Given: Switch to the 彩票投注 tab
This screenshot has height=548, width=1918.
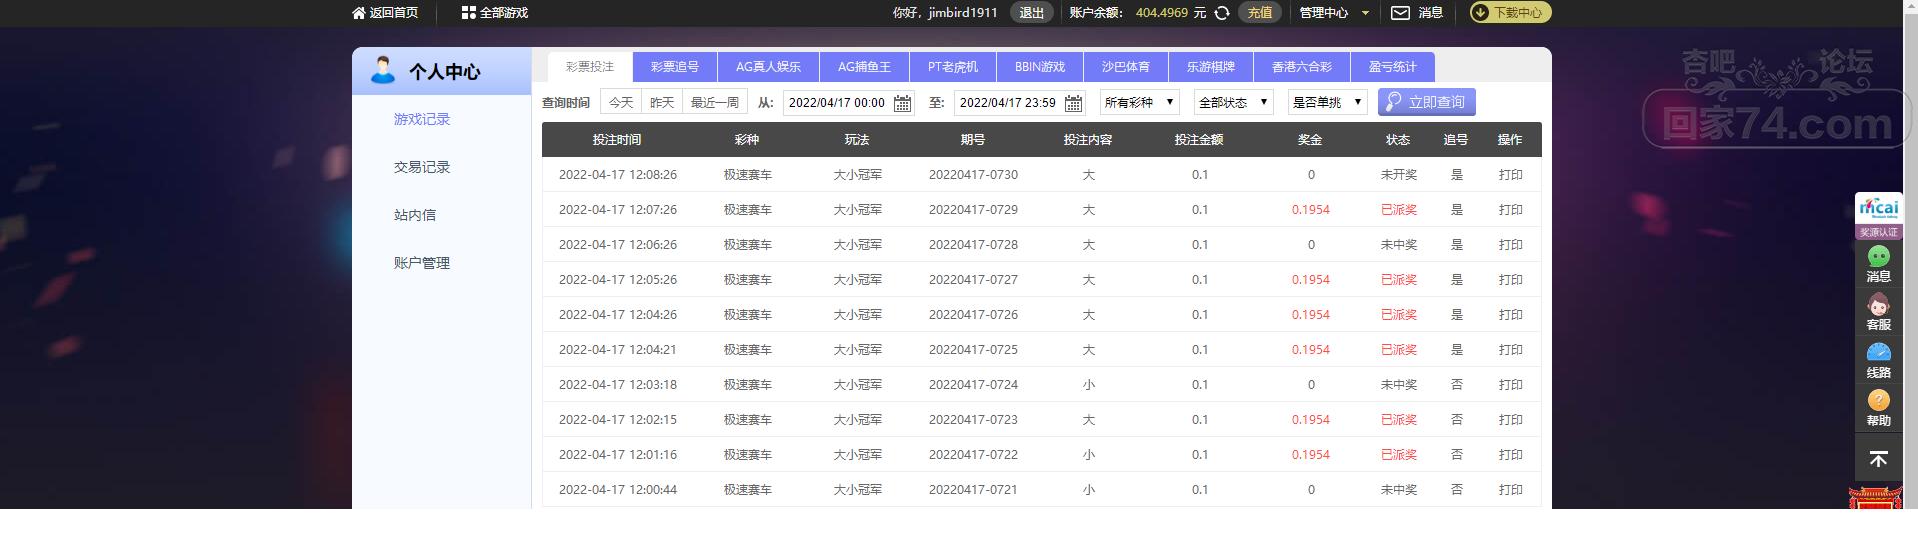Looking at the screenshot, I should tap(590, 67).
